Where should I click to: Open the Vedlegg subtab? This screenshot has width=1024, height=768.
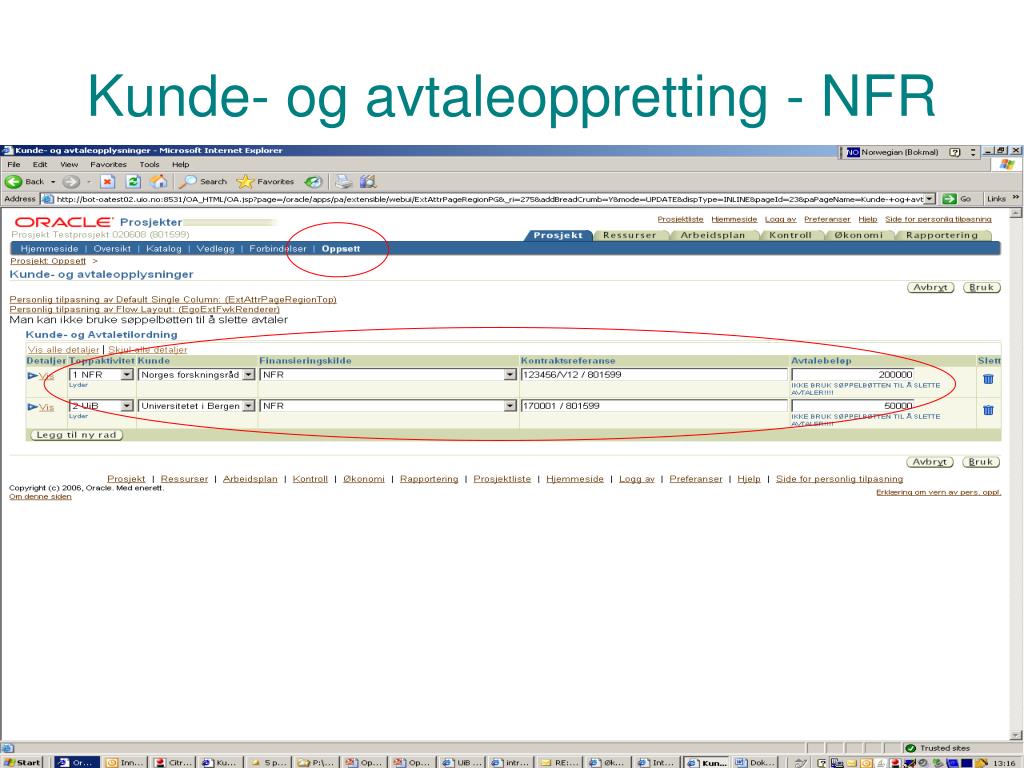click(x=215, y=249)
